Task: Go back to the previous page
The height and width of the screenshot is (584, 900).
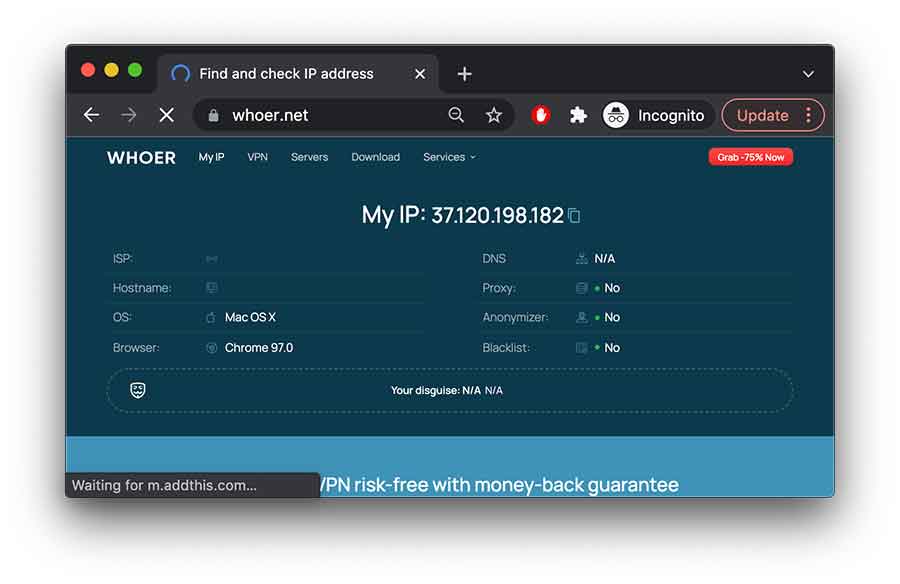Action: (91, 115)
